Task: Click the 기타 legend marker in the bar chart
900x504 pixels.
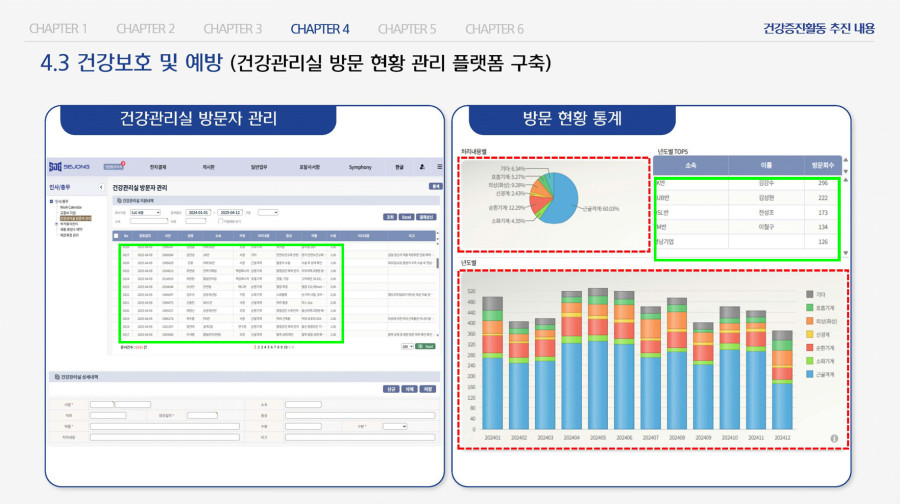Action: (x=810, y=295)
